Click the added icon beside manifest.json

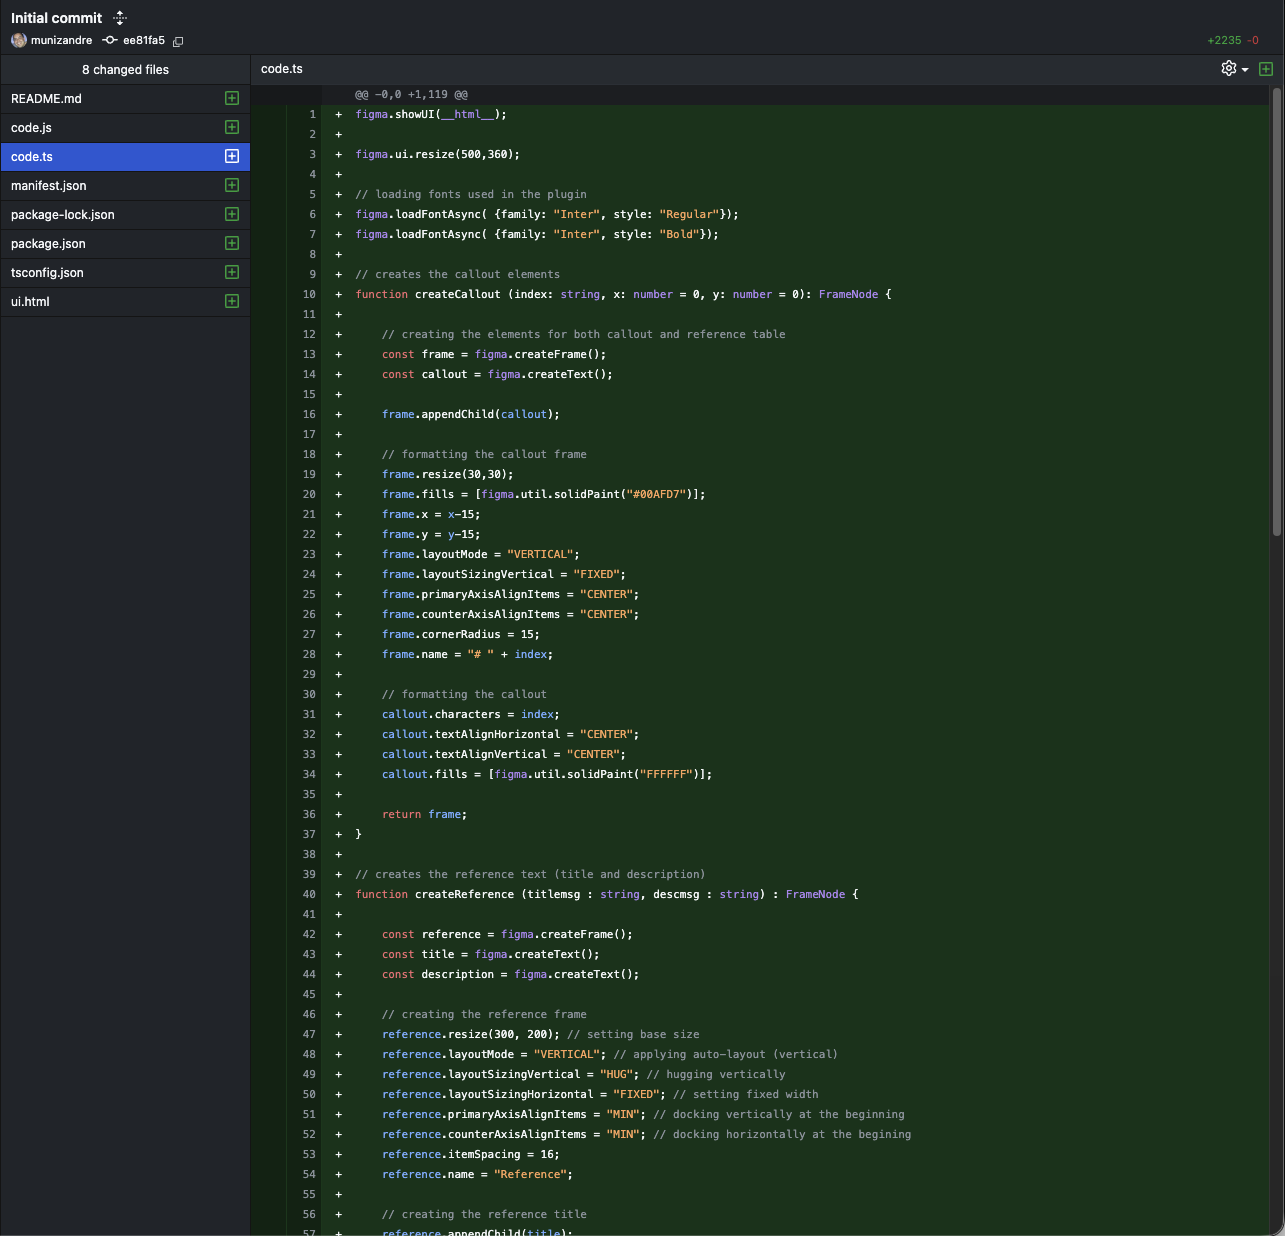[232, 185]
